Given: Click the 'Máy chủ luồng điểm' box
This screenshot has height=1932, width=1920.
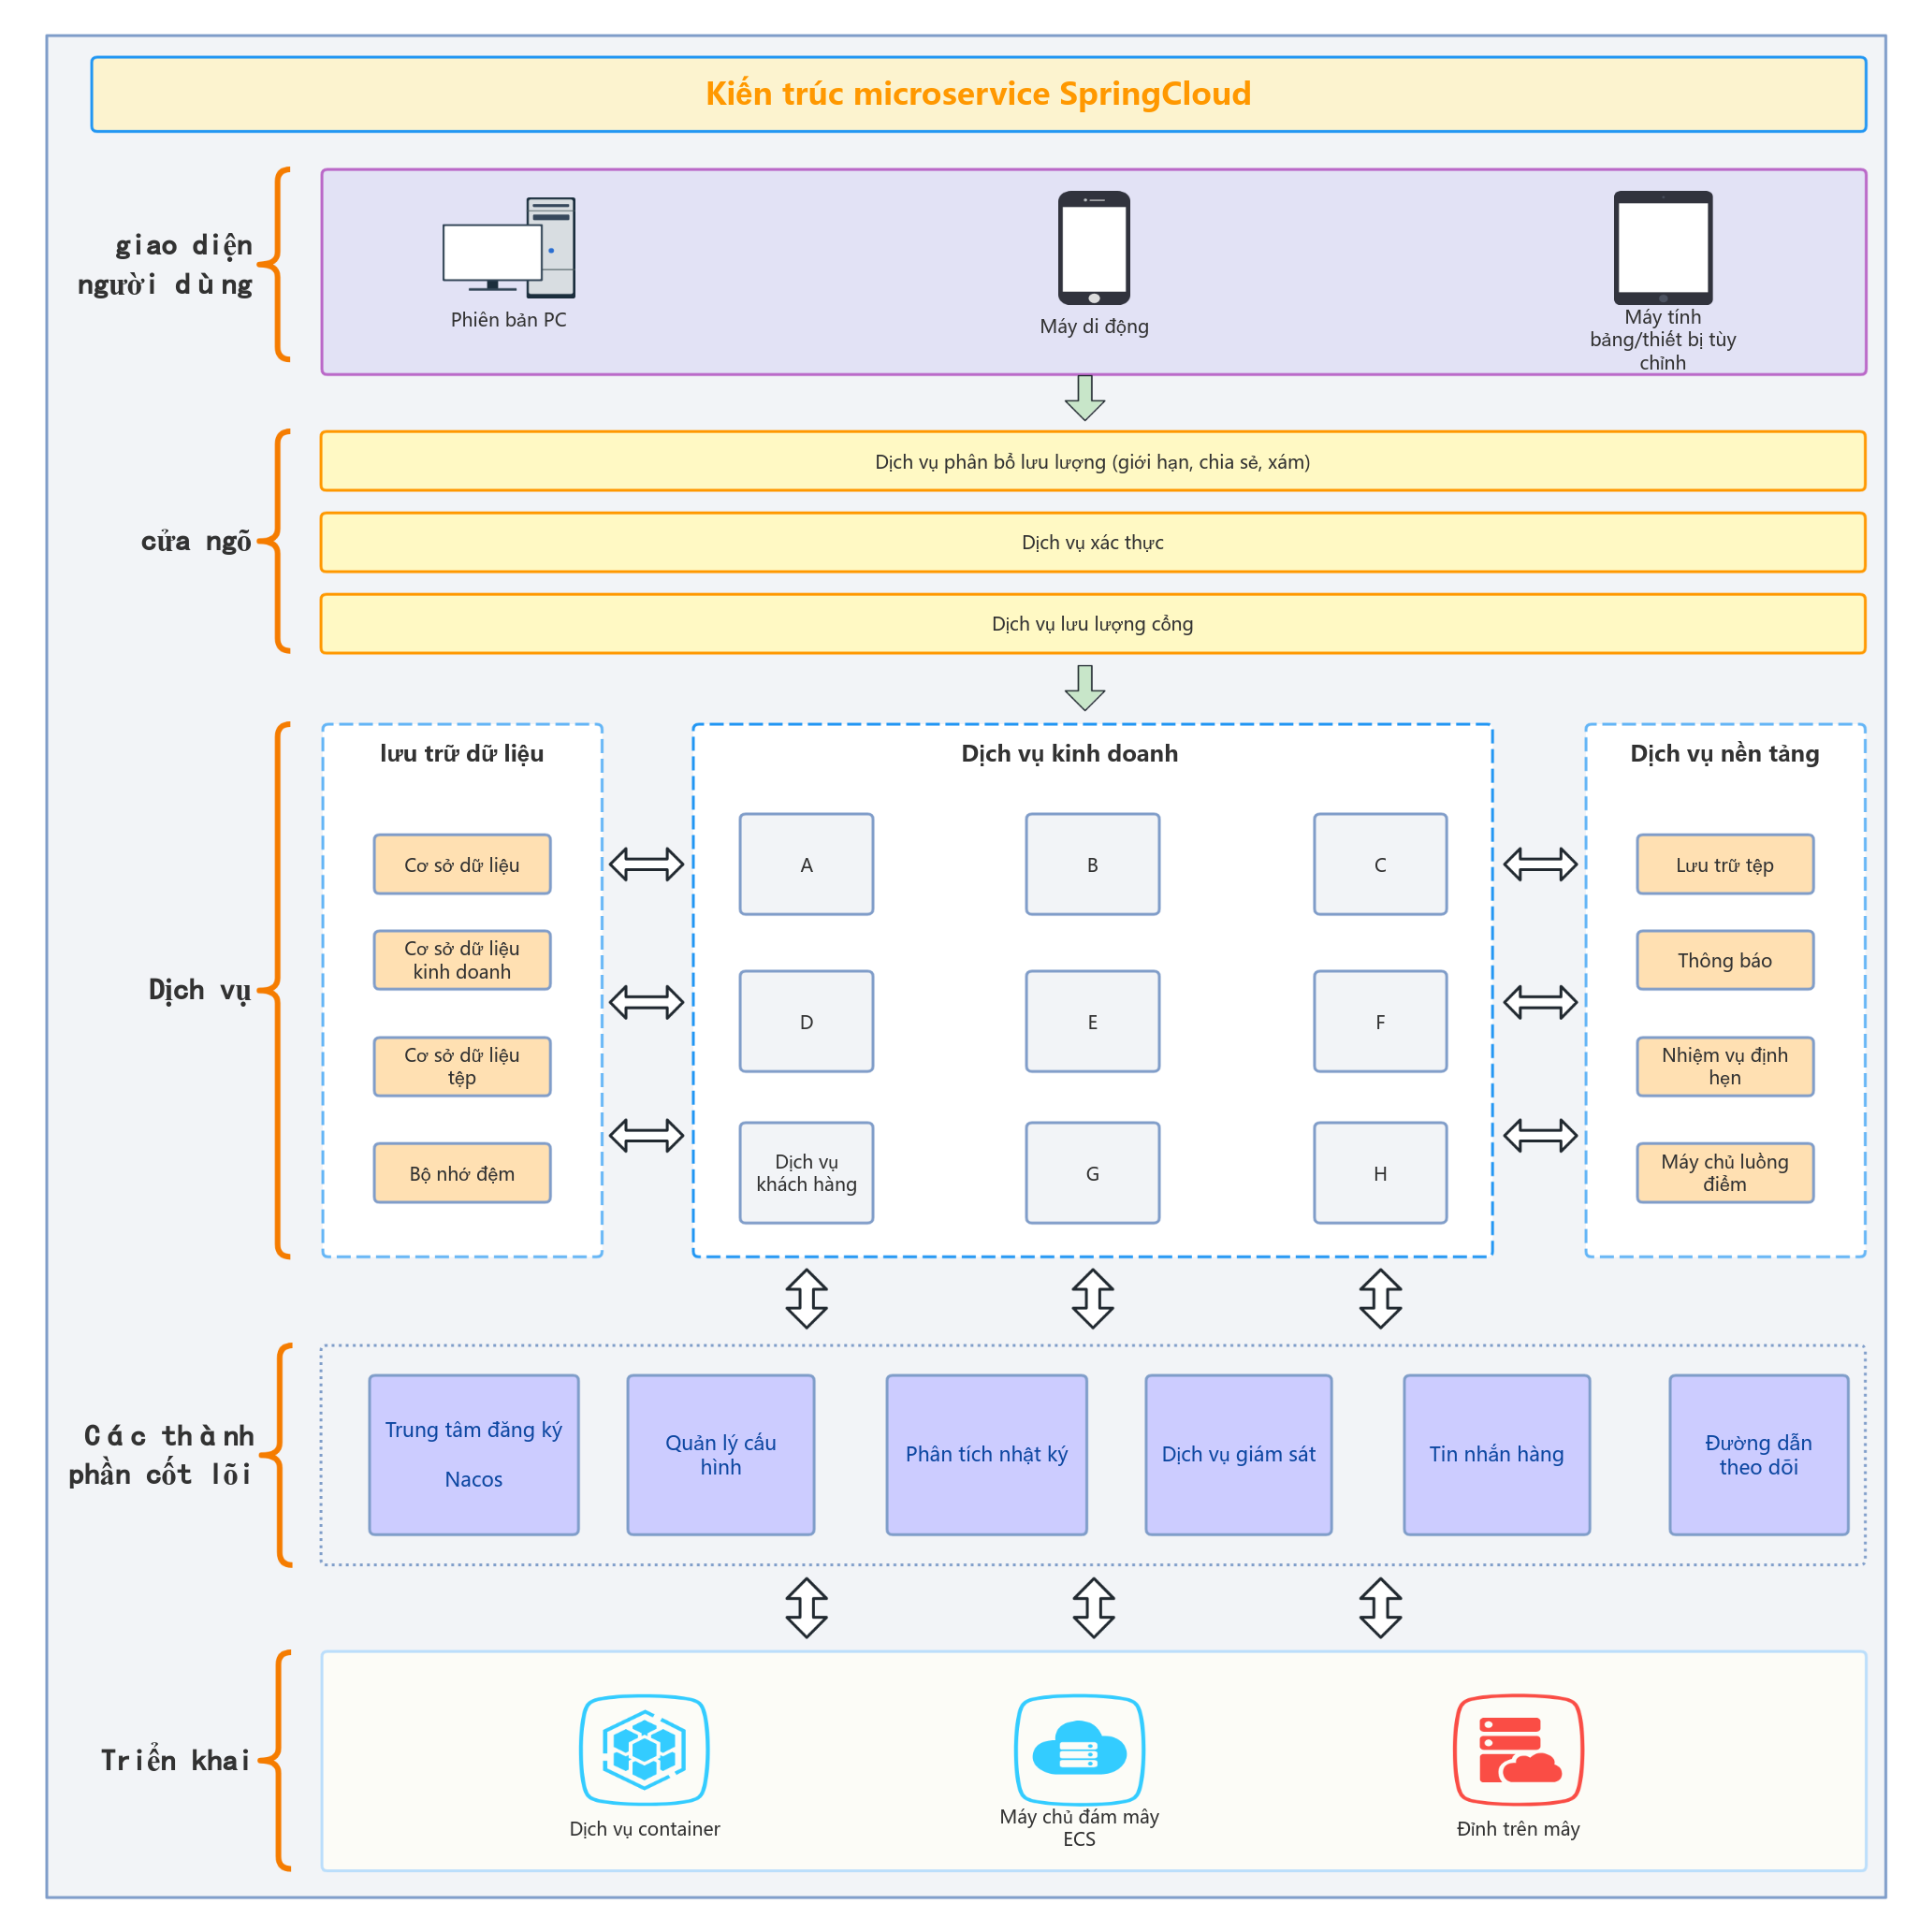Looking at the screenshot, I should (x=1725, y=1173).
